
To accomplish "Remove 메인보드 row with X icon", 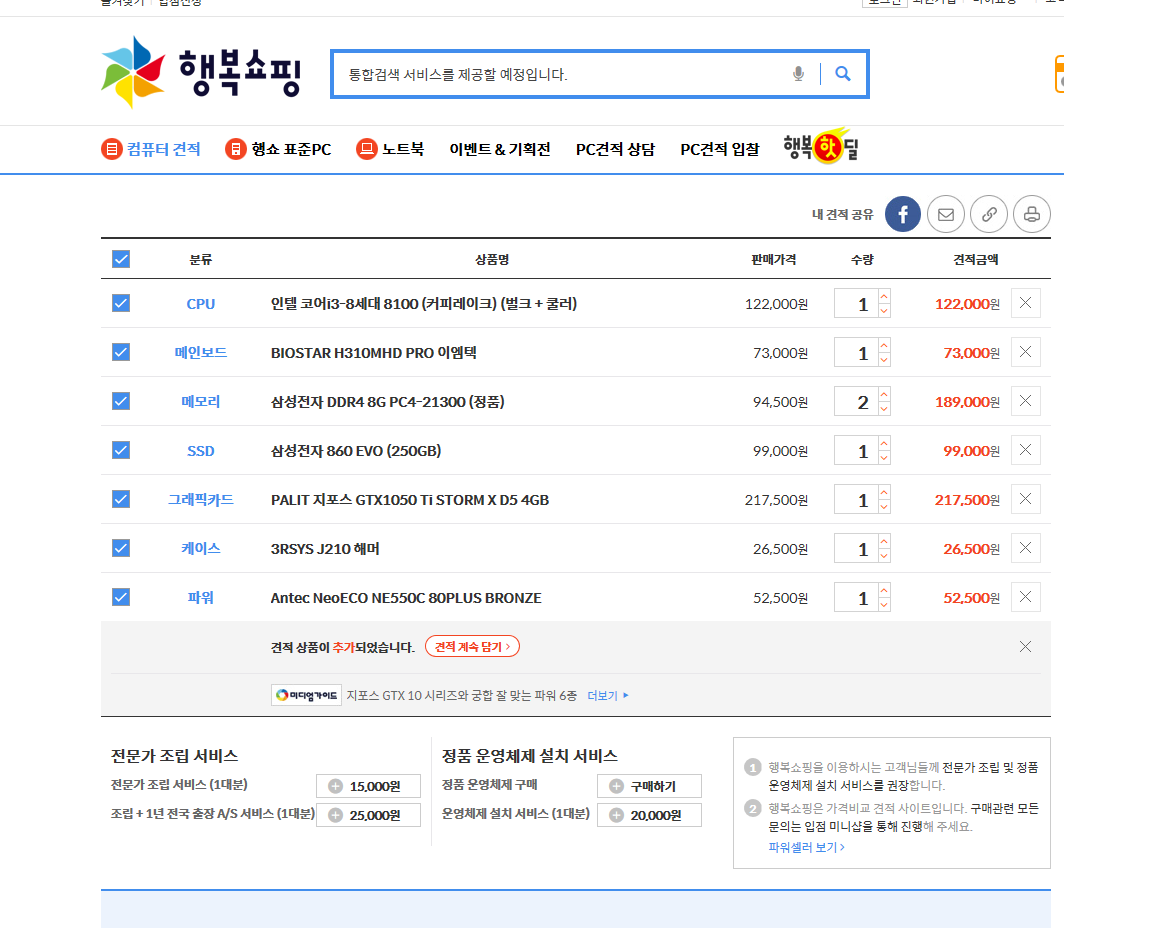I will (x=1026, y=352).
